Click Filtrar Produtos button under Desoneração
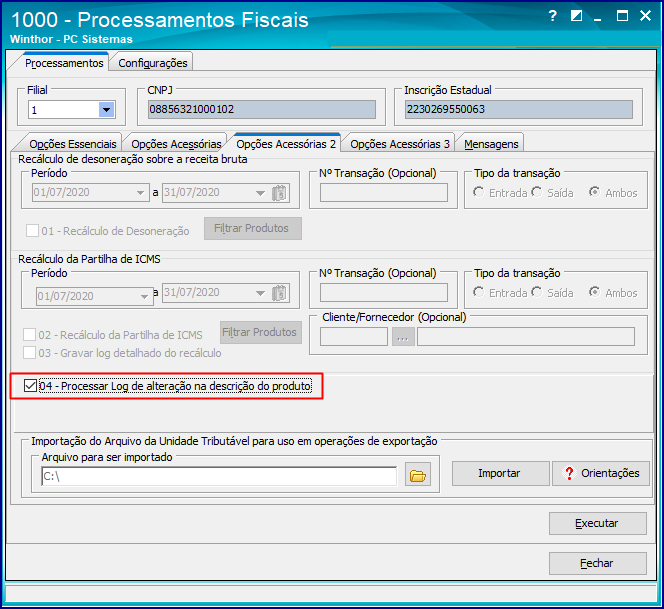This screenshot has height=609, width=664. [x=252, y=228]
